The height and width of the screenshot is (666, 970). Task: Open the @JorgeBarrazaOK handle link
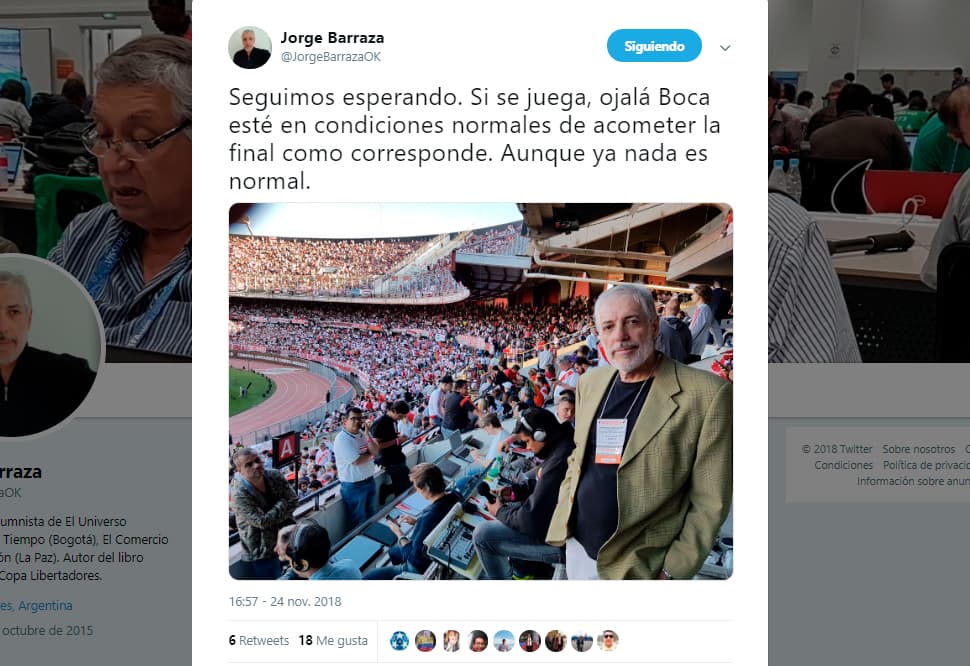331,57
